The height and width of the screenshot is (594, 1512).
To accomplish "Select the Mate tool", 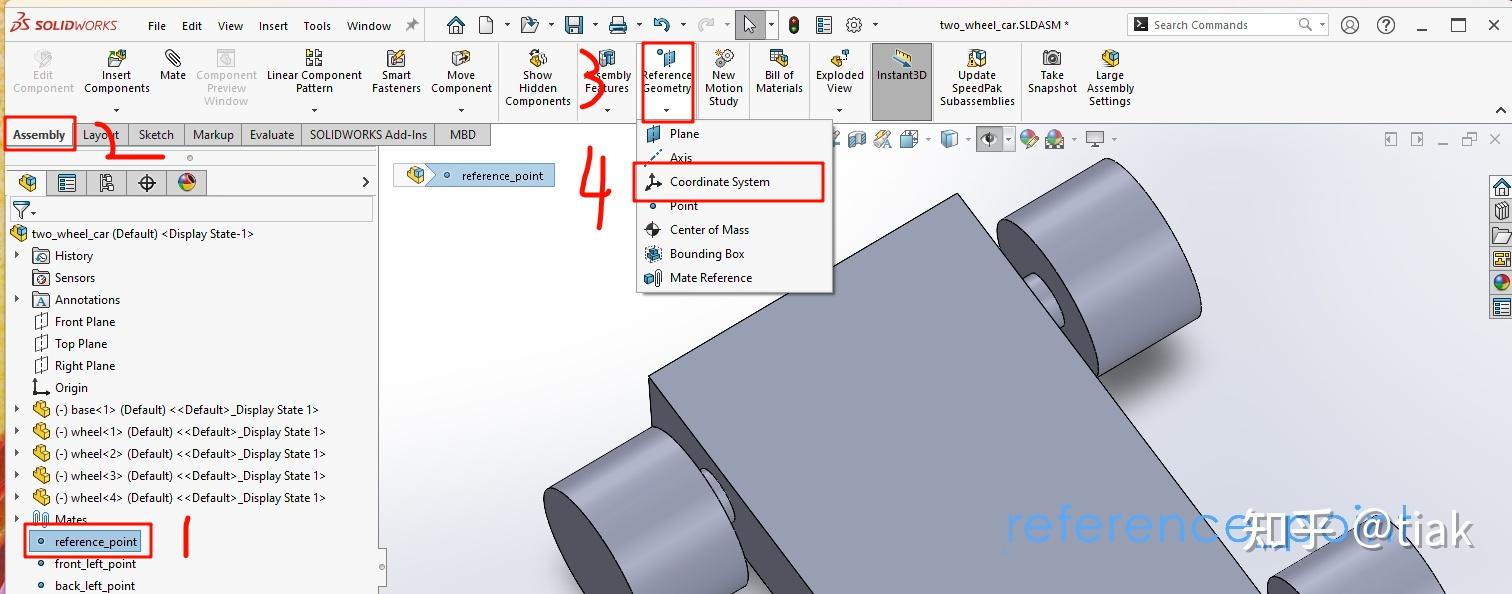I will tap(172, 72).
